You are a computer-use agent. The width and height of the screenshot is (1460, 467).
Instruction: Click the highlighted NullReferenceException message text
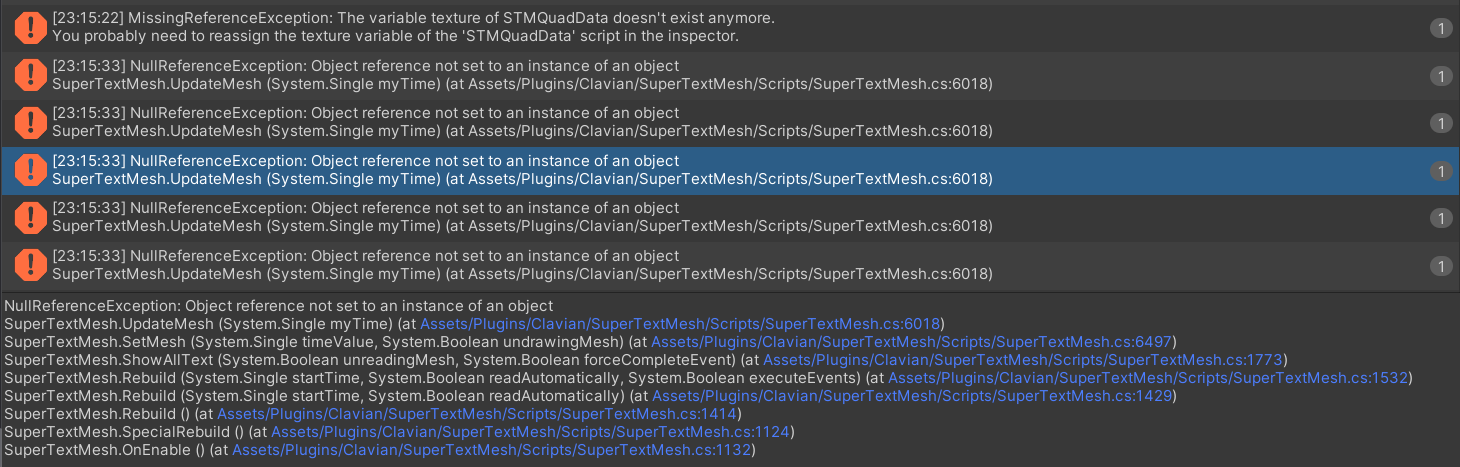coord(520,170)
